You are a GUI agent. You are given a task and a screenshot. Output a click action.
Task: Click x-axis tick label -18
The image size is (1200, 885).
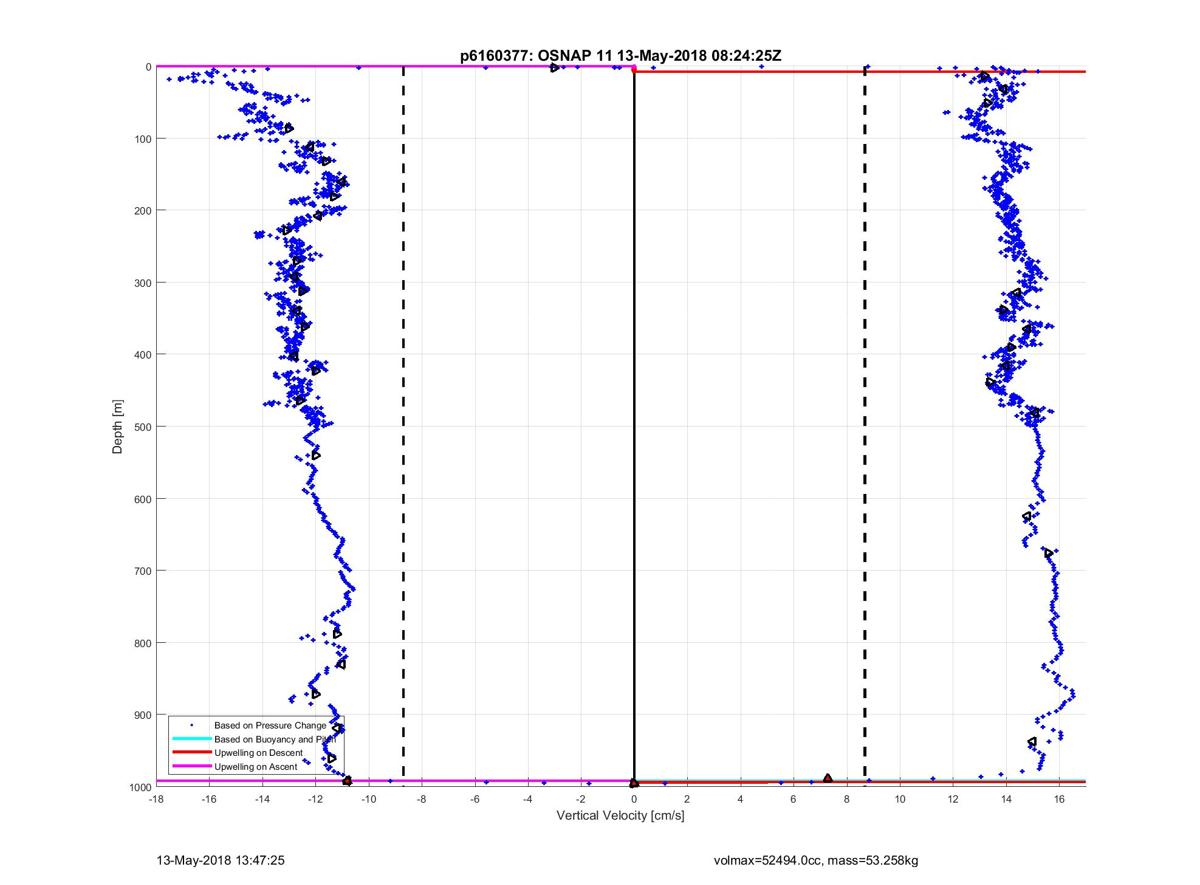tap(156, 799)
